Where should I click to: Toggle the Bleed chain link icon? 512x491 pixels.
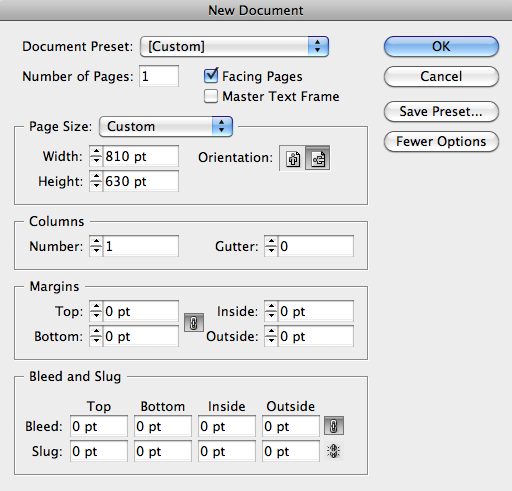(x=334, y=426)
